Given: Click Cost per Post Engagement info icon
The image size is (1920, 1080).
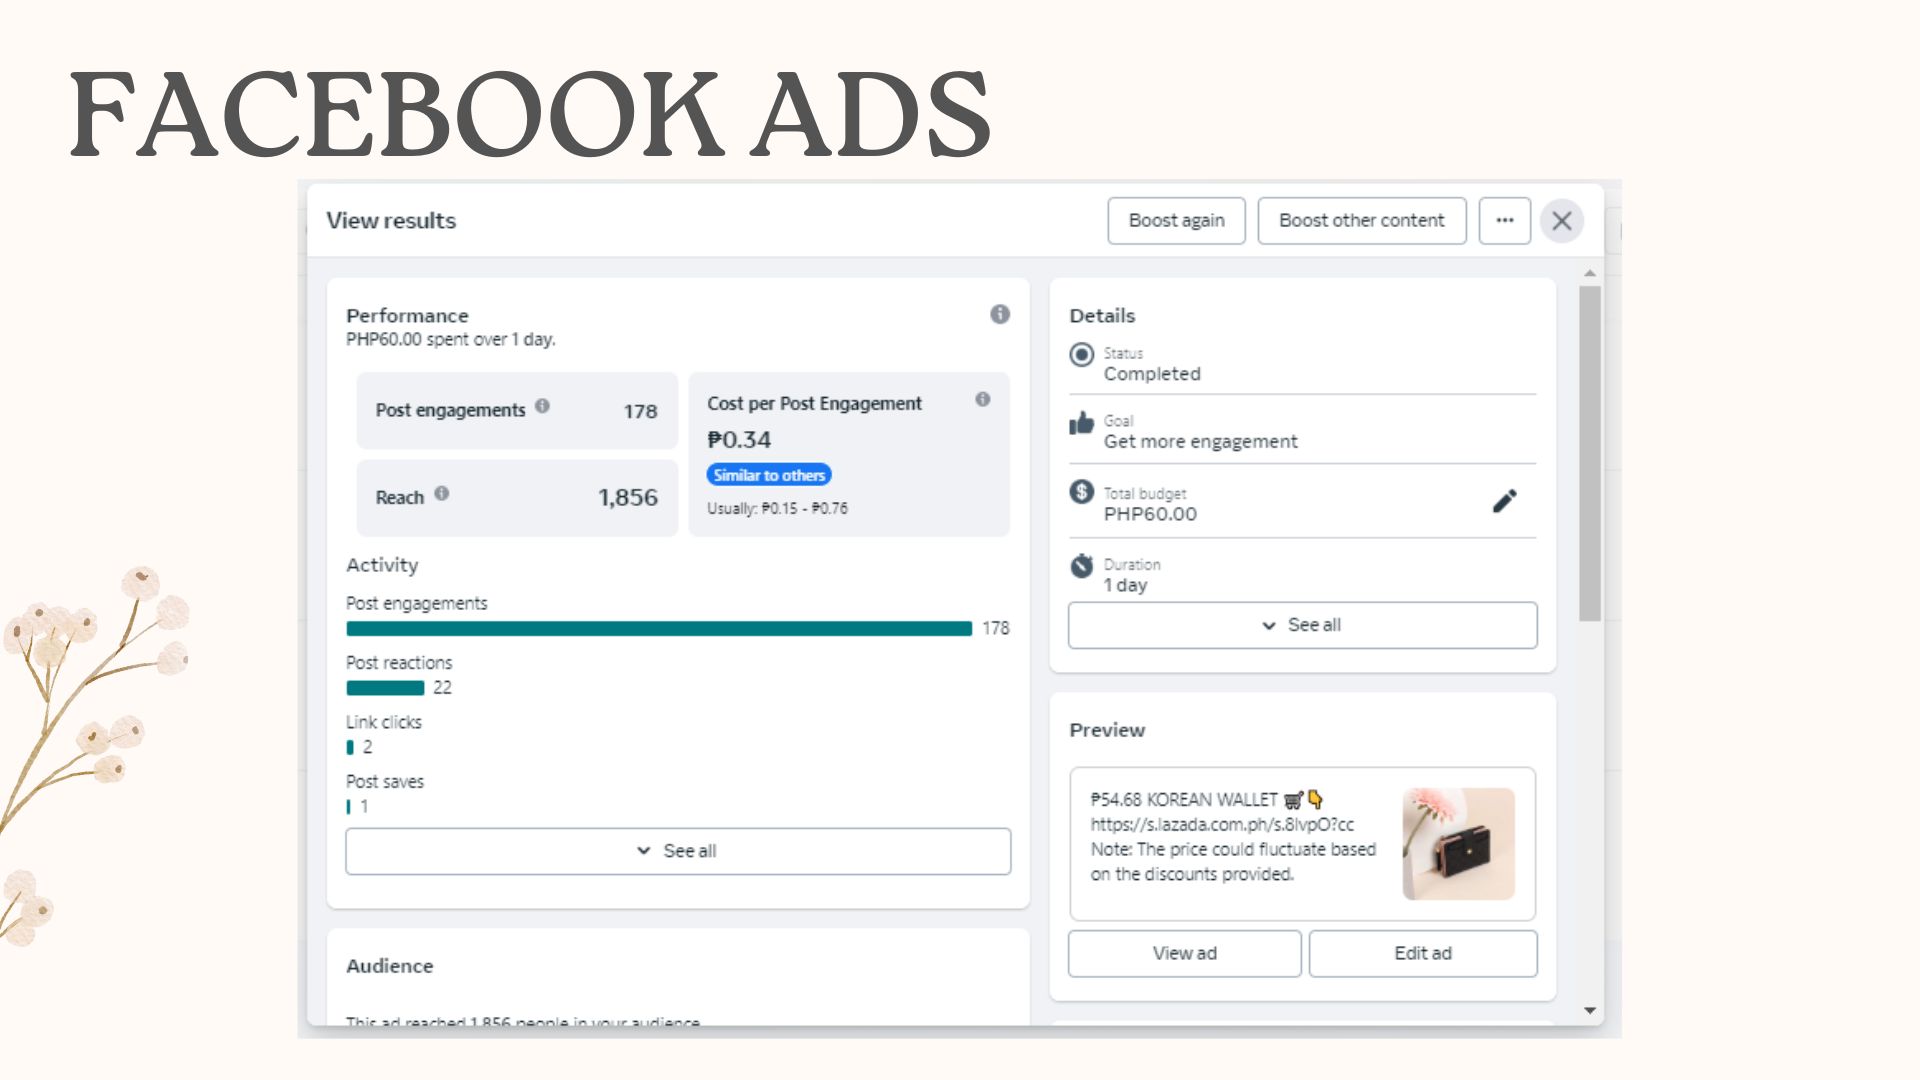Looking at the screenshot, I should click(982, 400).
